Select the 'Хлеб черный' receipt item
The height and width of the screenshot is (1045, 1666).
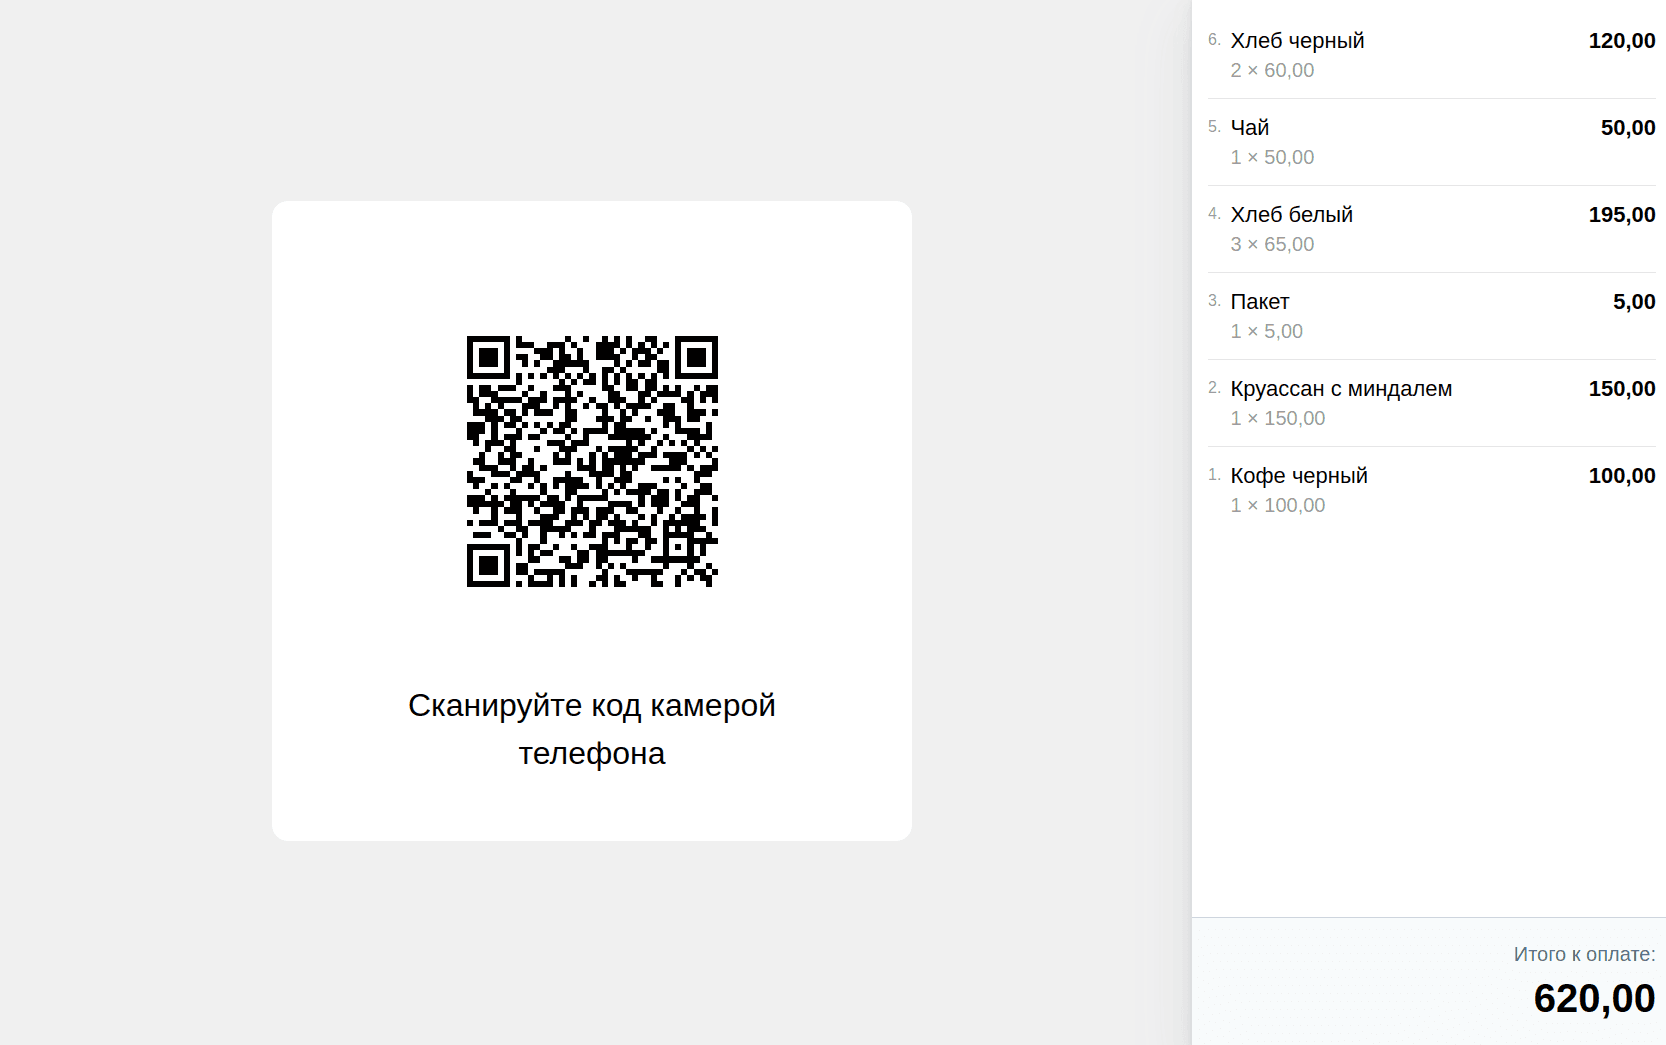pos(1297,41)
